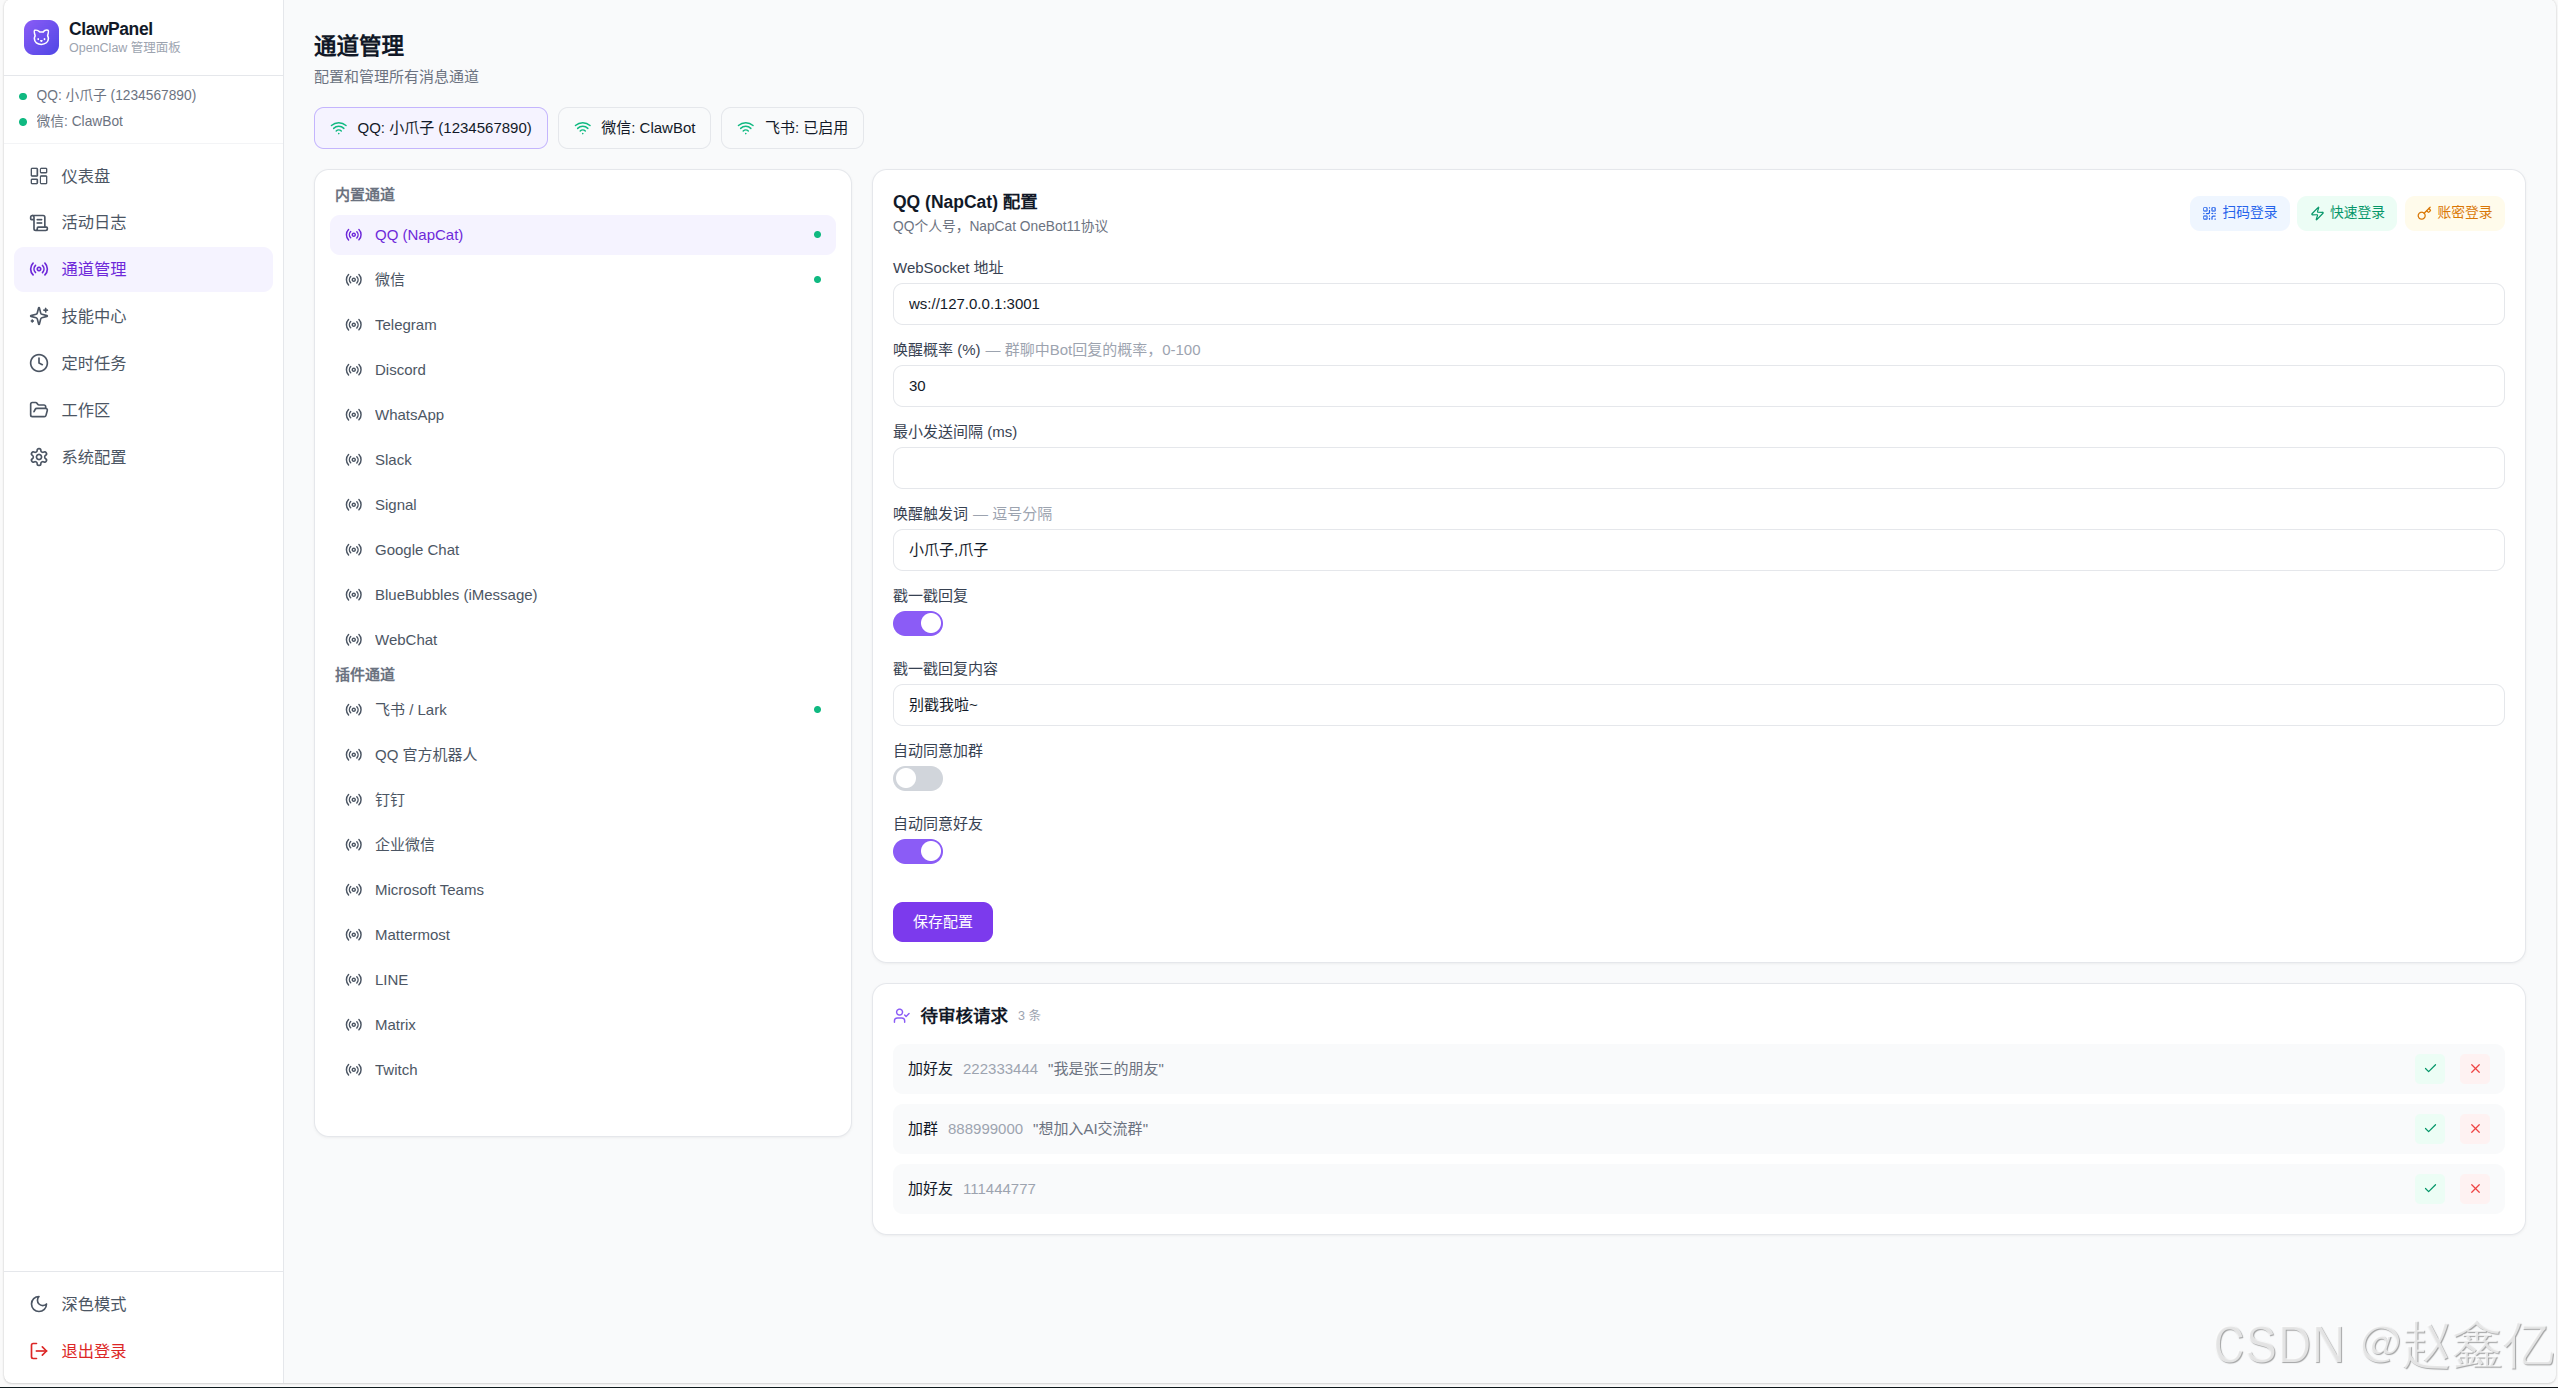Click the ClawPanel cat logo icon
Screen dimensions: 2558x1388
pyautogui.click(x=41, y=37)
